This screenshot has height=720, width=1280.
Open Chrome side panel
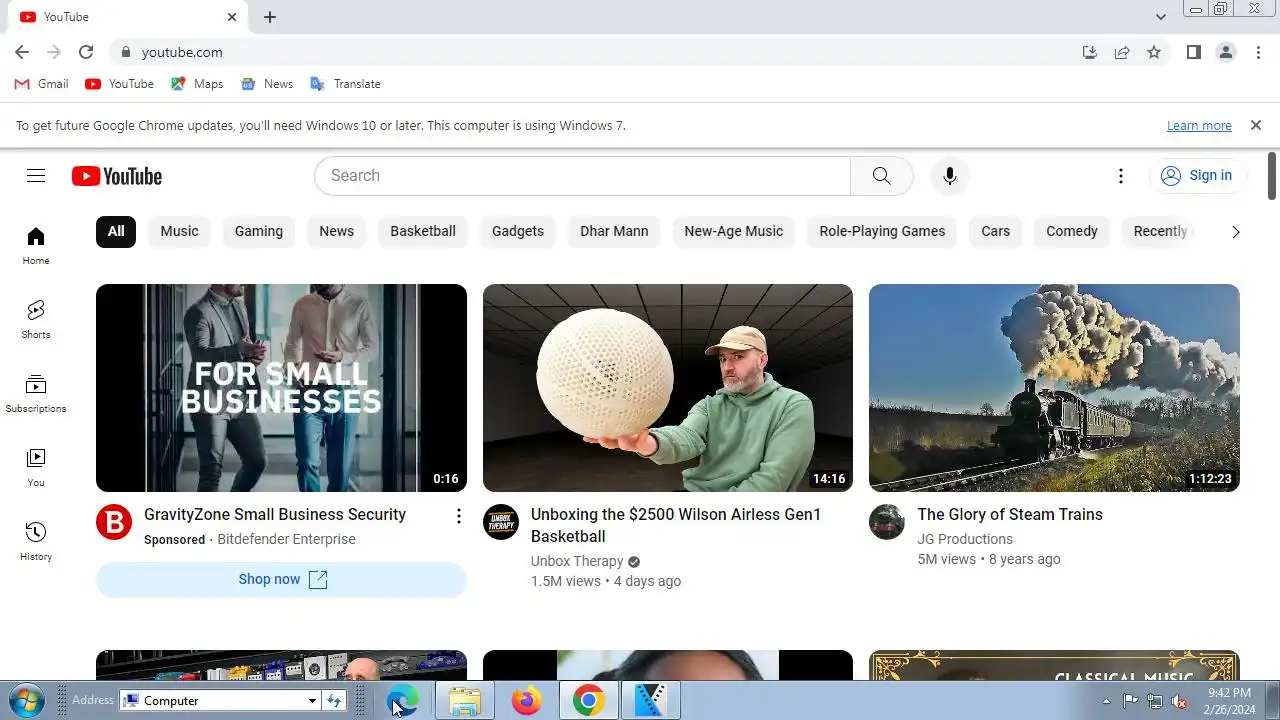pos(1193,52)
